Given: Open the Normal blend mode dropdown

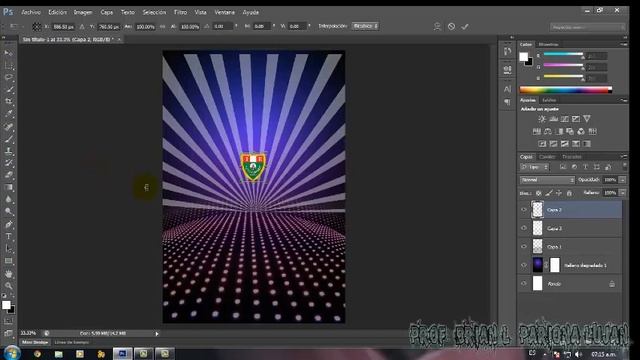Looking at the screenshot, I should click(x=547, y=180).
